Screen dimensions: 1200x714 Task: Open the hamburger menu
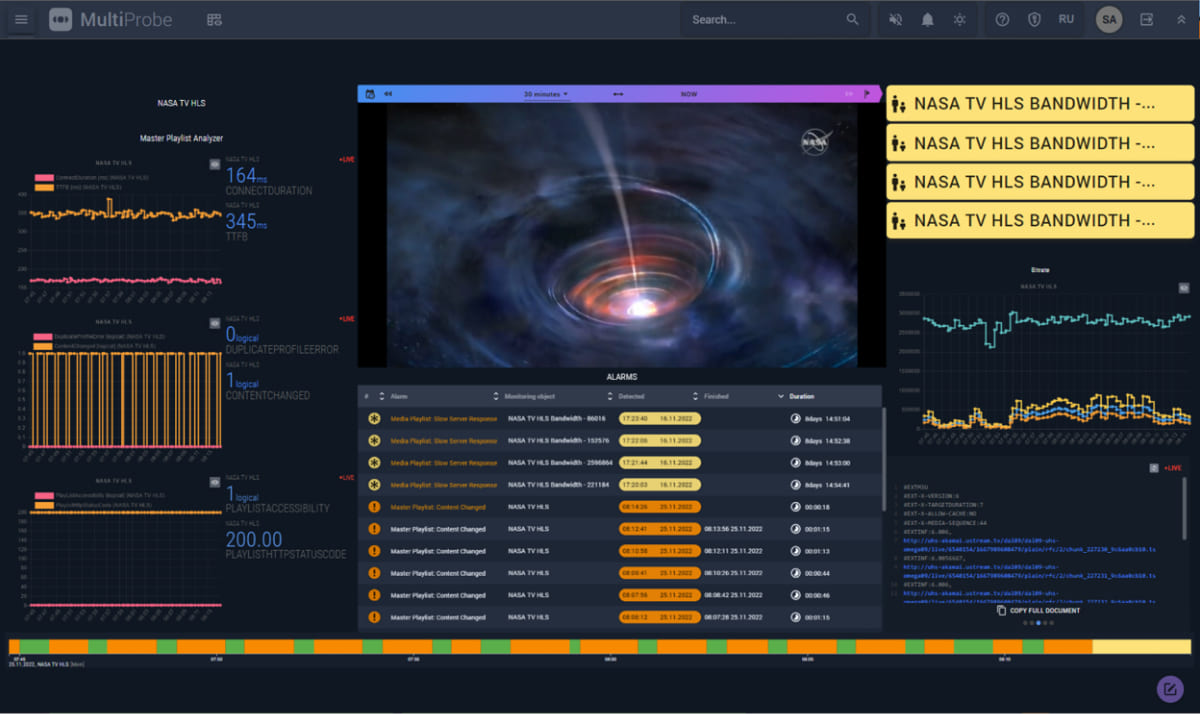(21, 19)
